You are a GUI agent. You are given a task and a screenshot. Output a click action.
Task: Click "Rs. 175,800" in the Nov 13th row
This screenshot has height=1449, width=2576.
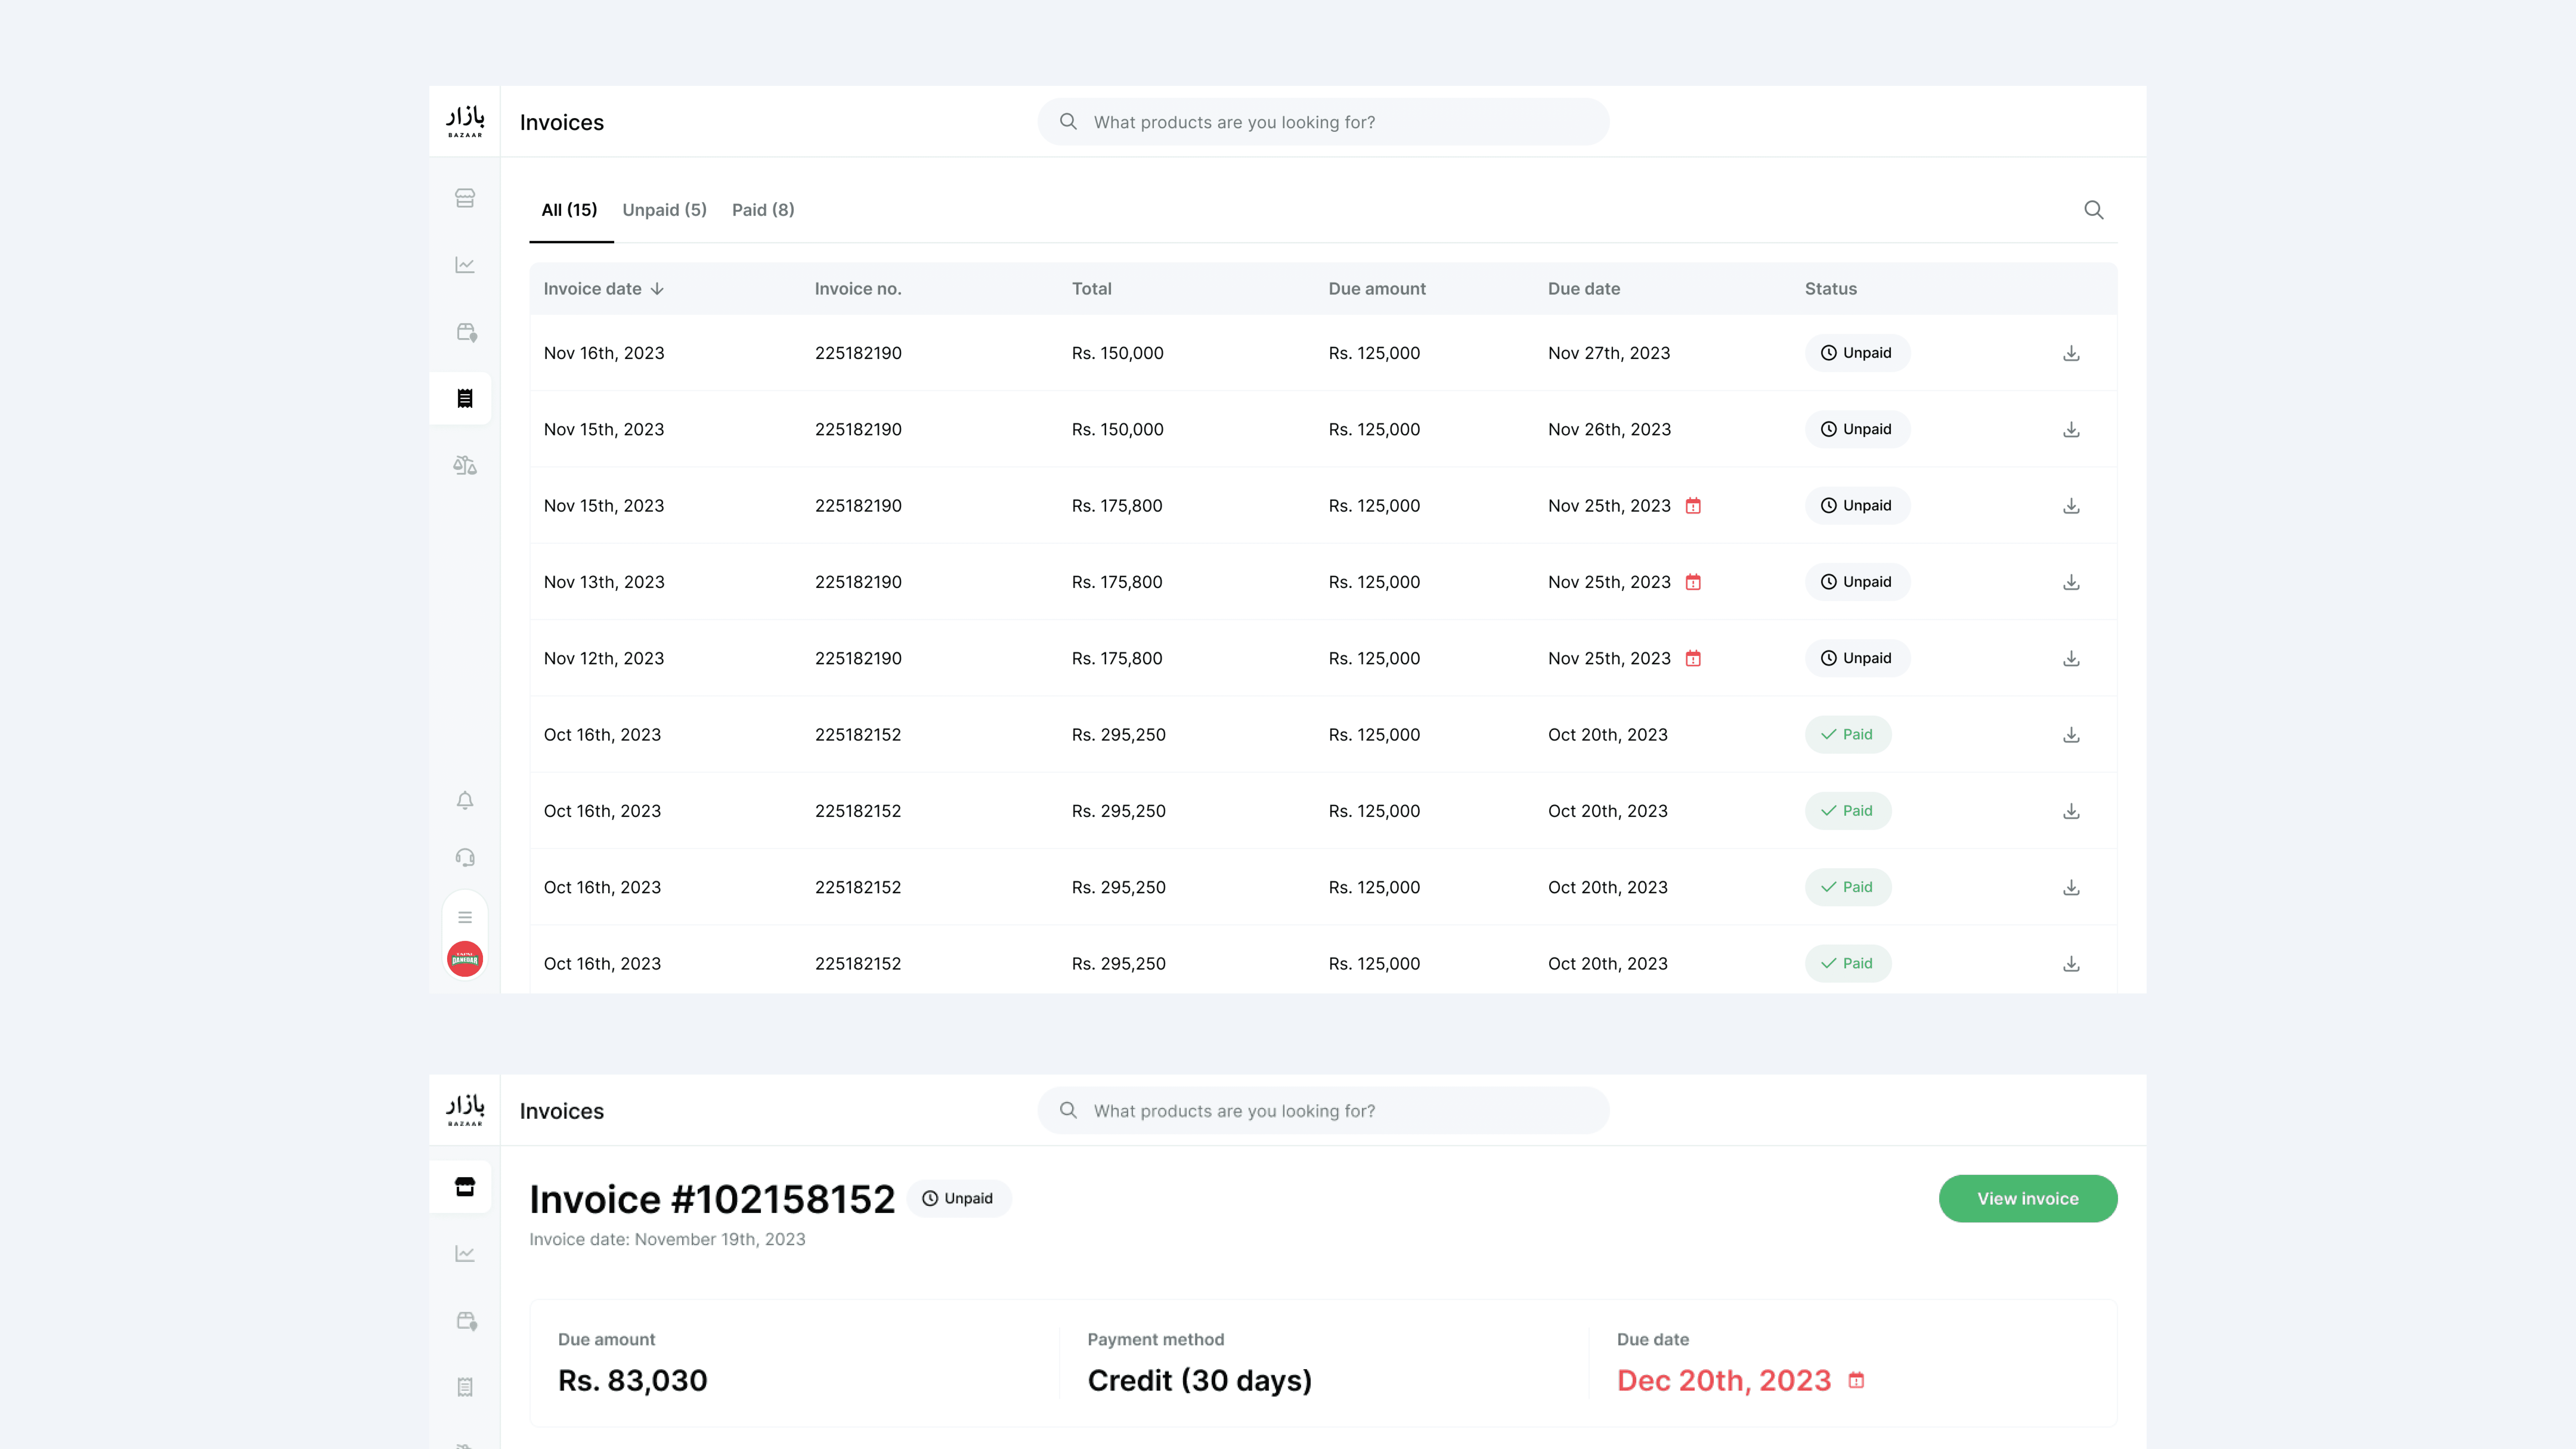1117,582
